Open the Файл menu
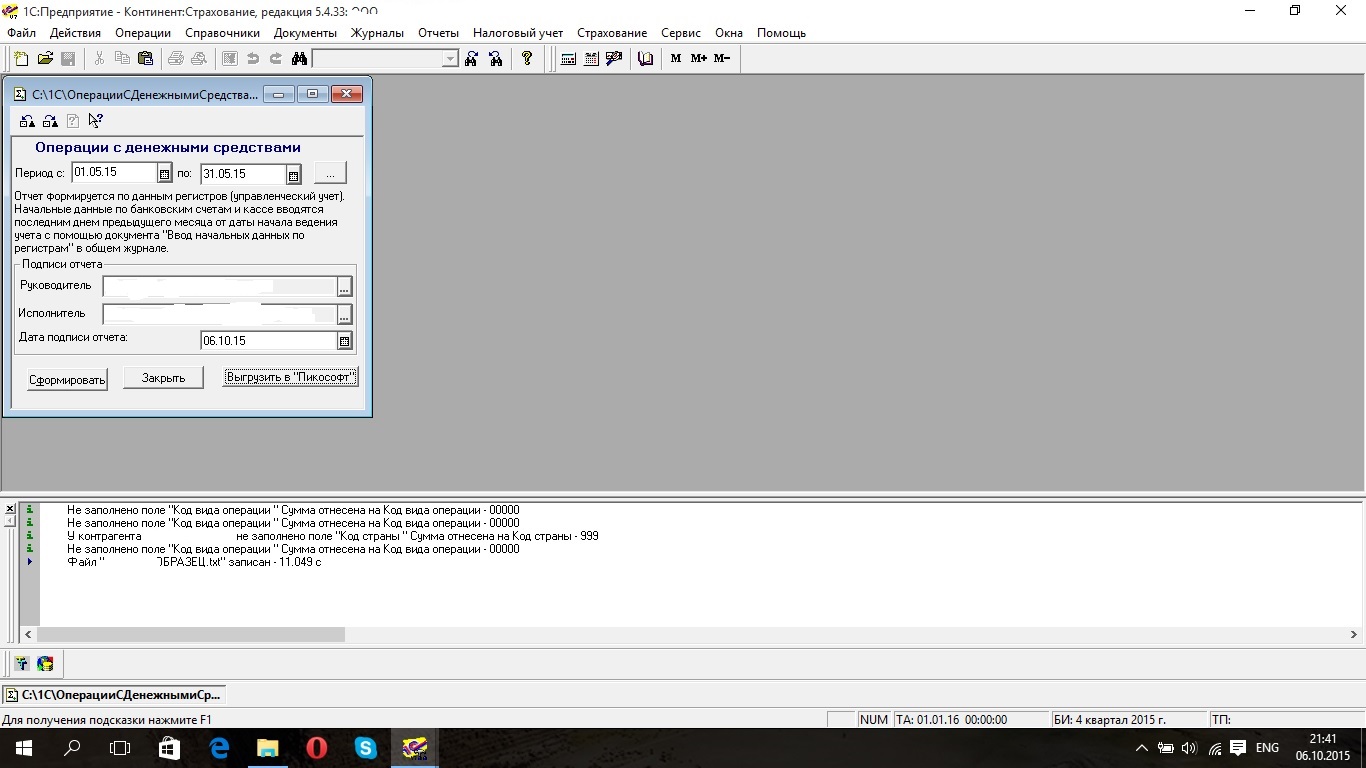This screenshot has width=1366, height=768. point(21,33)
